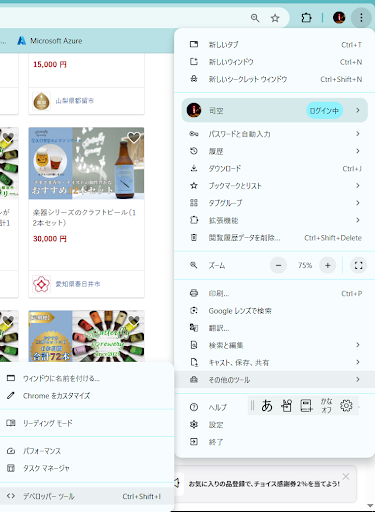This screenshot has height=512, width=375.
Task: Select 新しいタブ menu item
Action: [275, 45]
